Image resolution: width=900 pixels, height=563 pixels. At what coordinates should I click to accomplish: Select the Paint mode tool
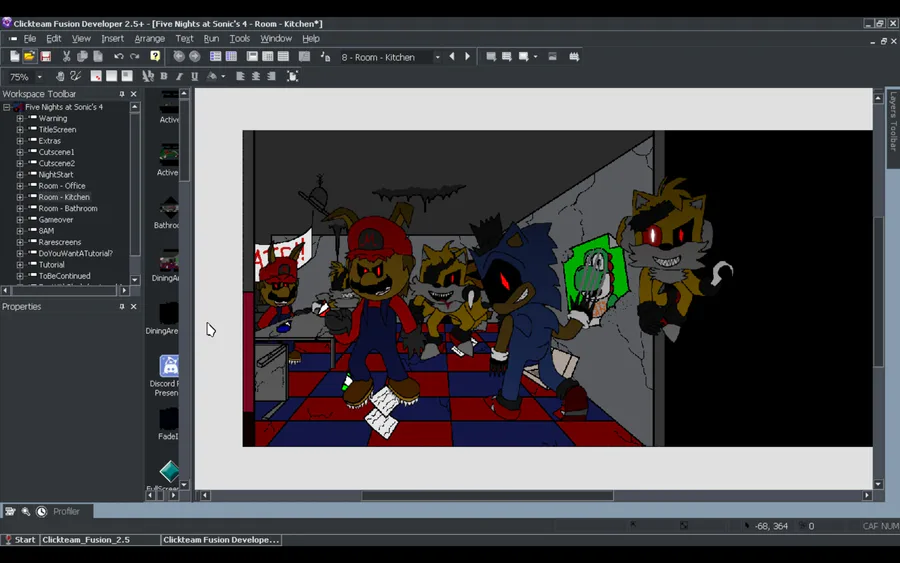75,76
